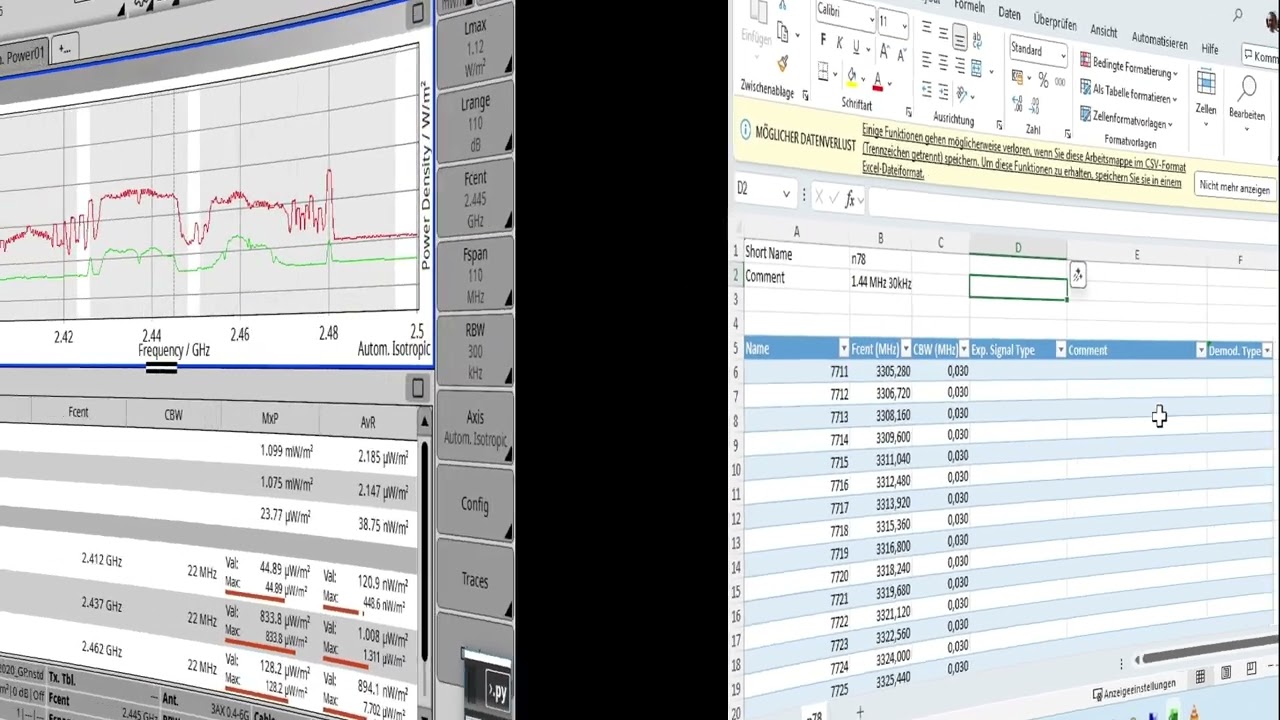1280x720 pixels.
Task: Open the Bedingte Formatierung icon menu
Action: (x=1085, y=61)
